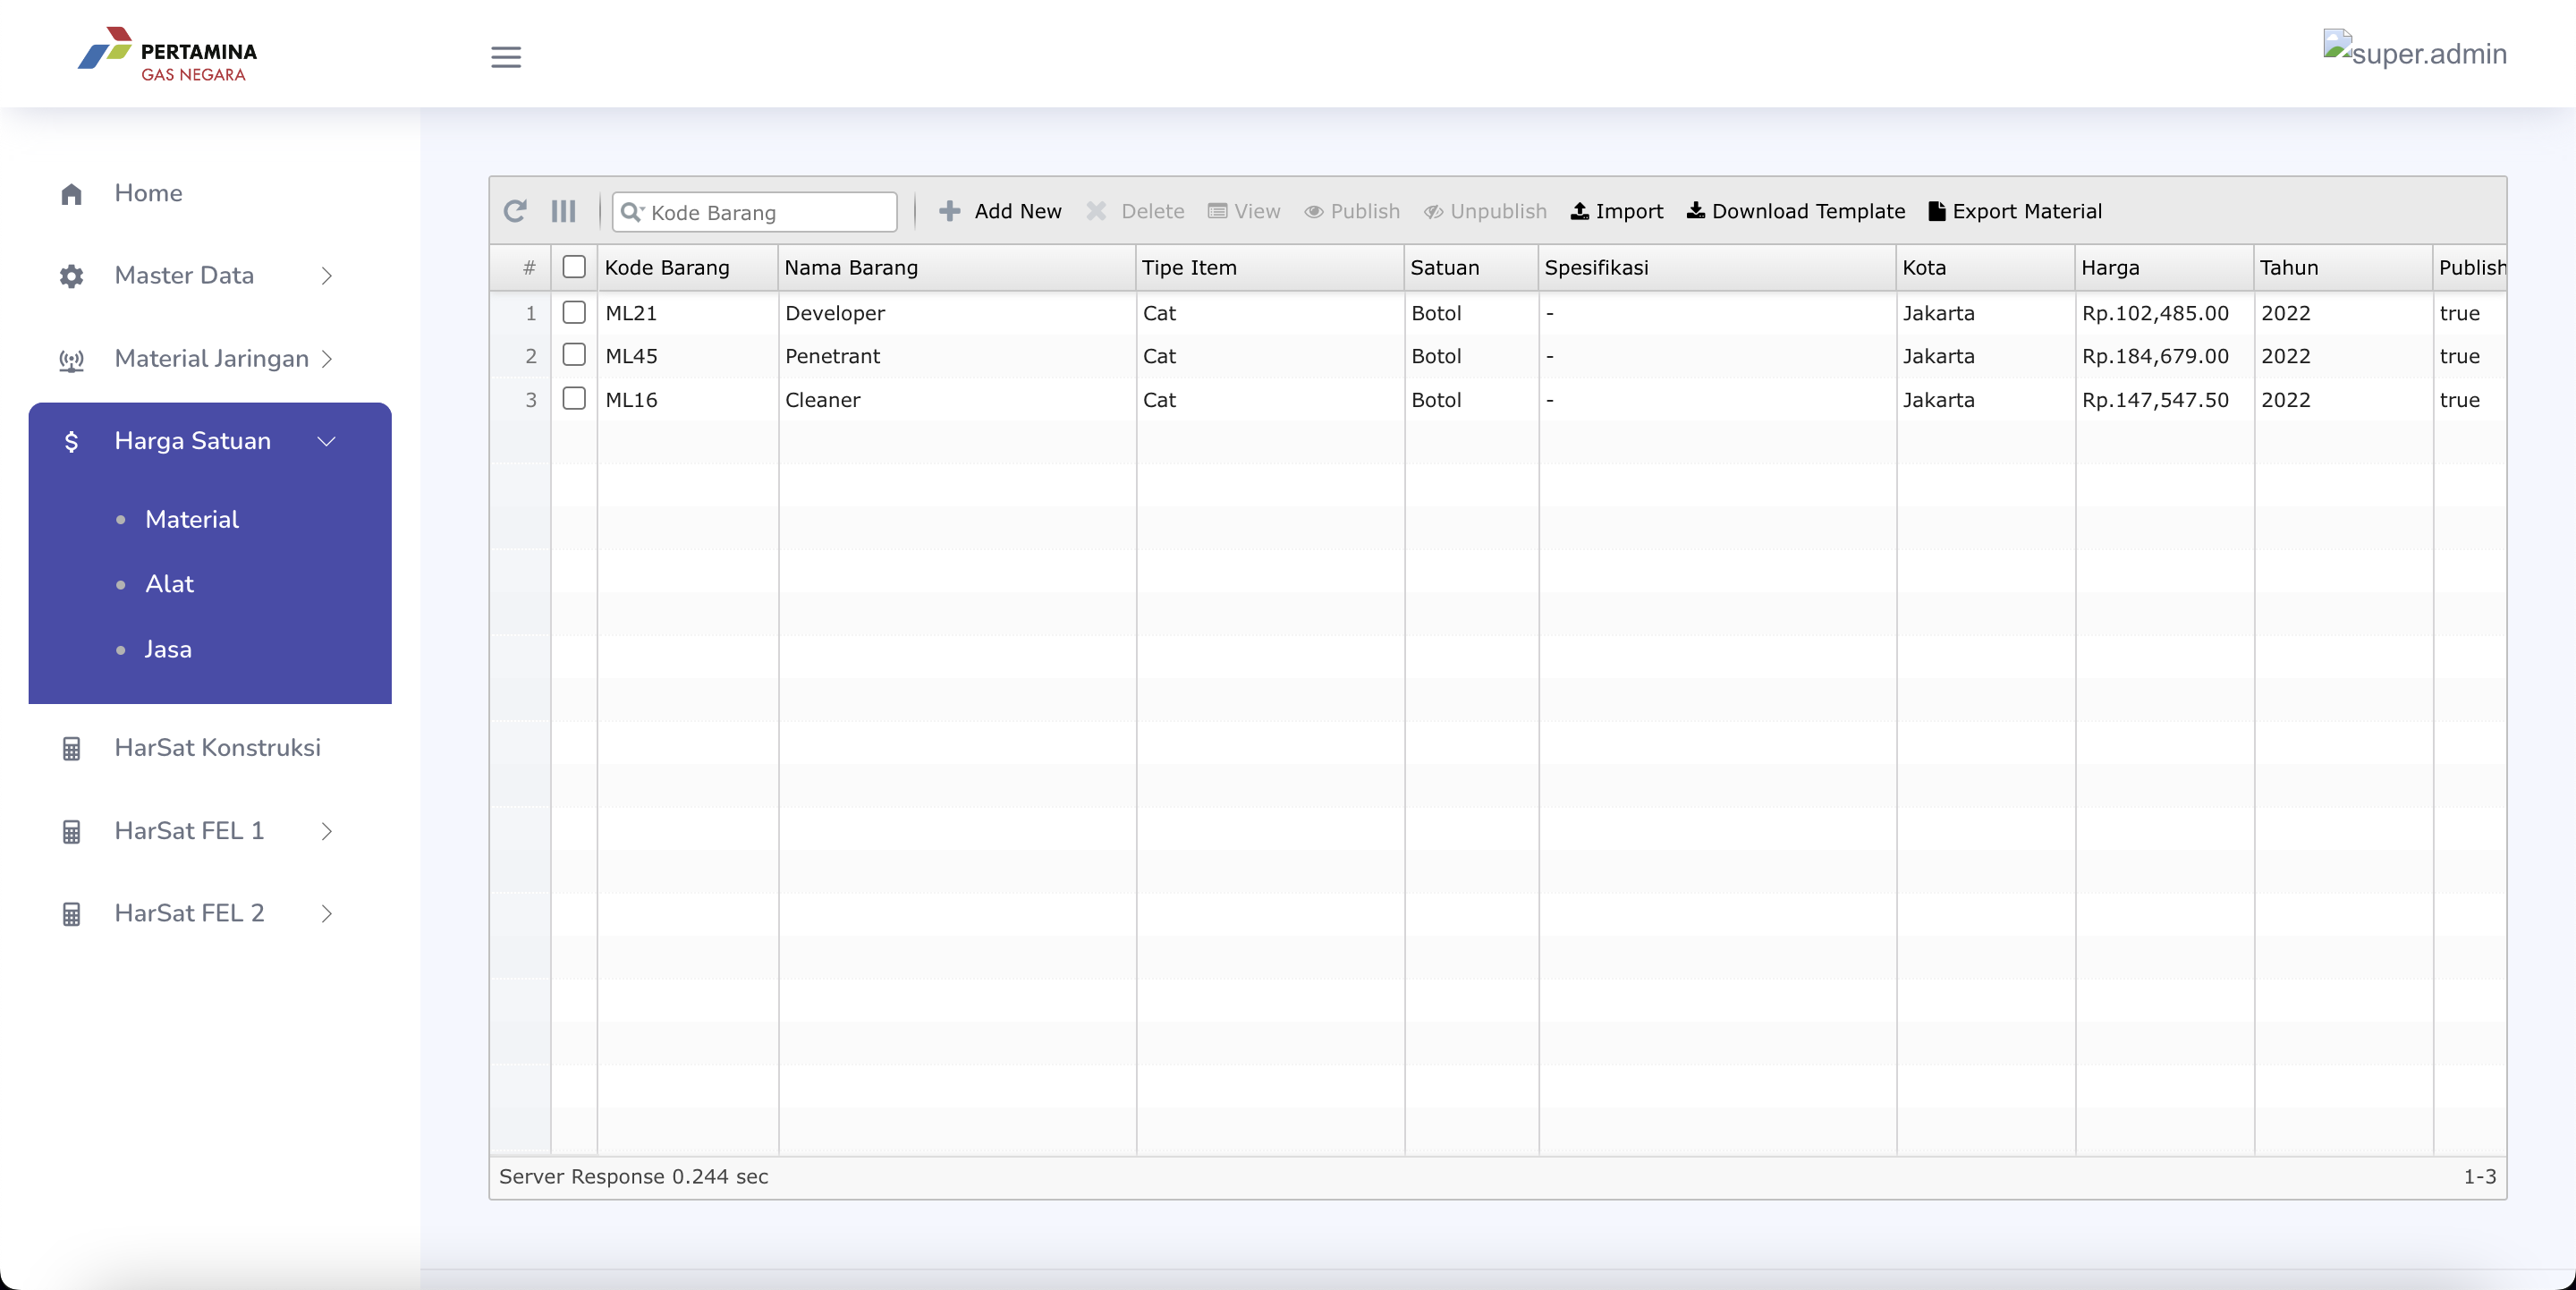Check the select-all header checkbox
This screenshot has width=2576, height=1290.
pyautogui.click(x=574, y=267)
